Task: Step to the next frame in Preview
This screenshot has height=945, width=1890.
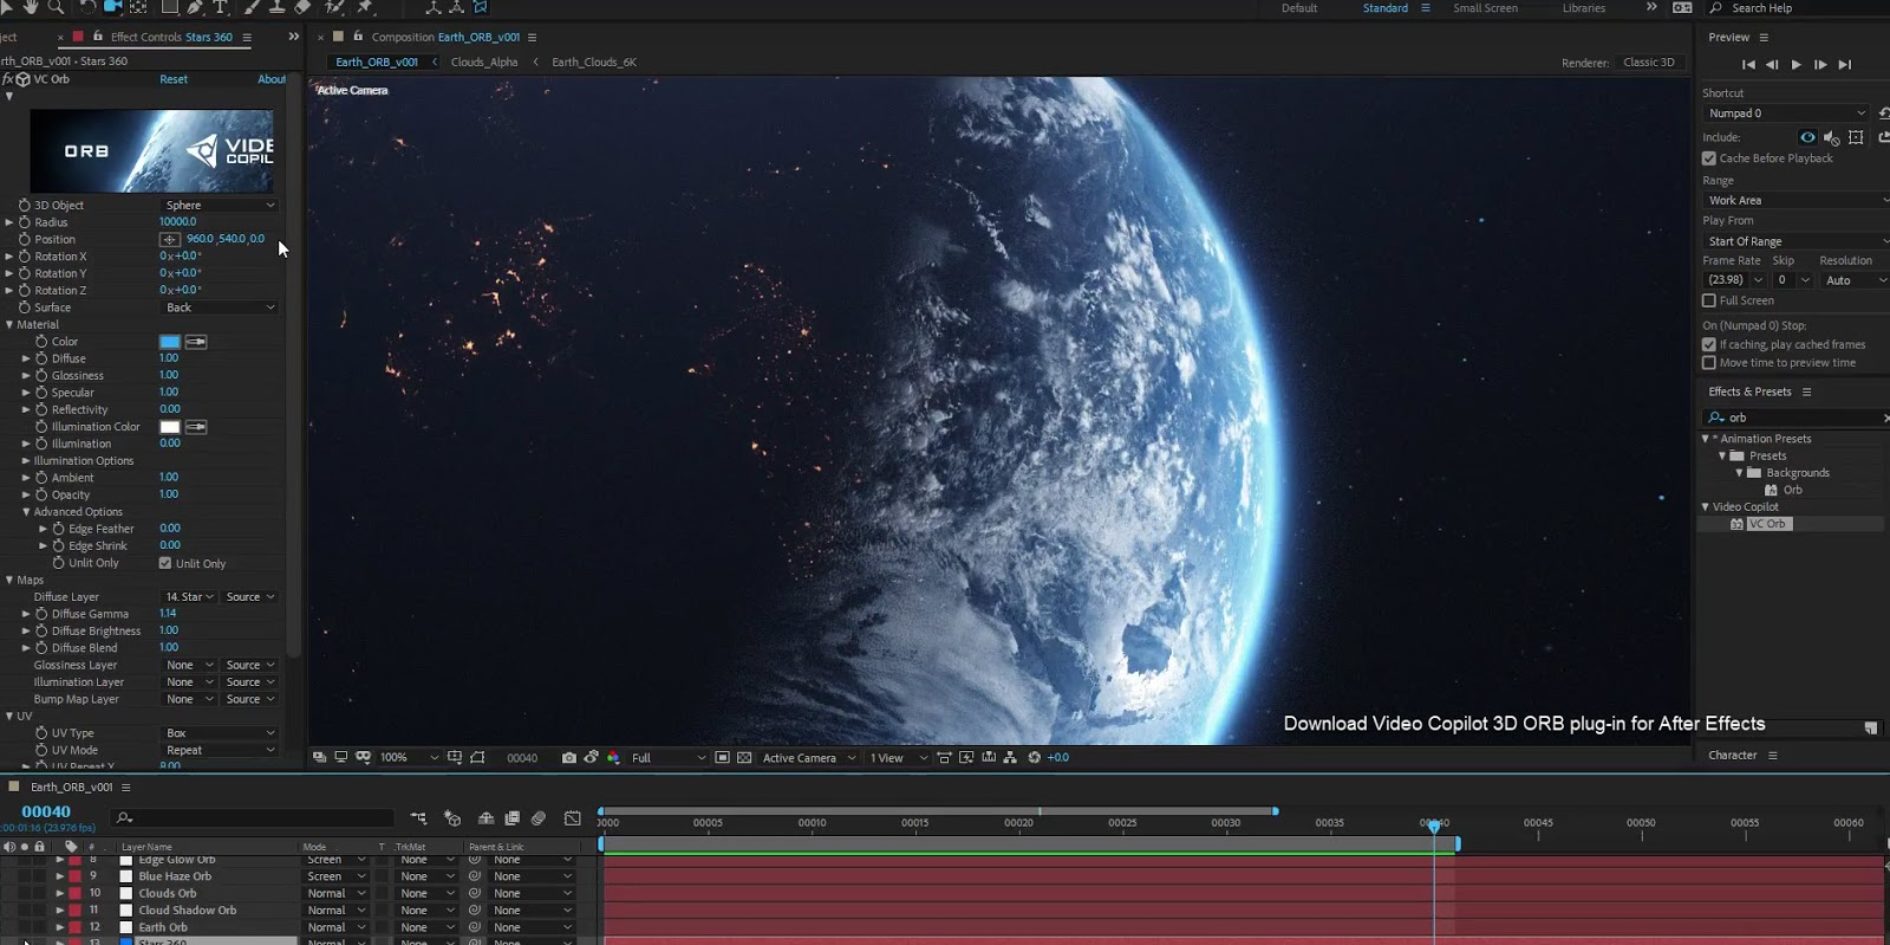Action: [1820, 64]
